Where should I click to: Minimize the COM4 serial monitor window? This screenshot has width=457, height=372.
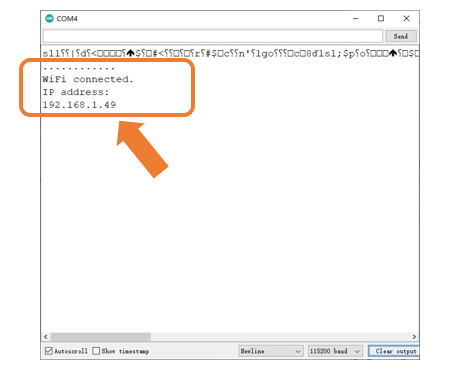pyautogui.click(x=356, y=18)
